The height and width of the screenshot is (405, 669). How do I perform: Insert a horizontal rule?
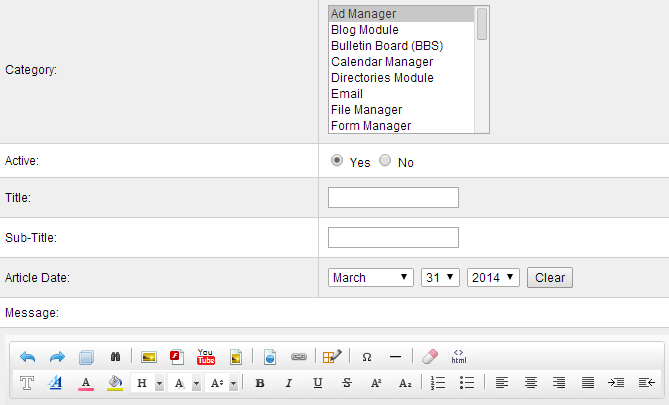pos(396,357)
